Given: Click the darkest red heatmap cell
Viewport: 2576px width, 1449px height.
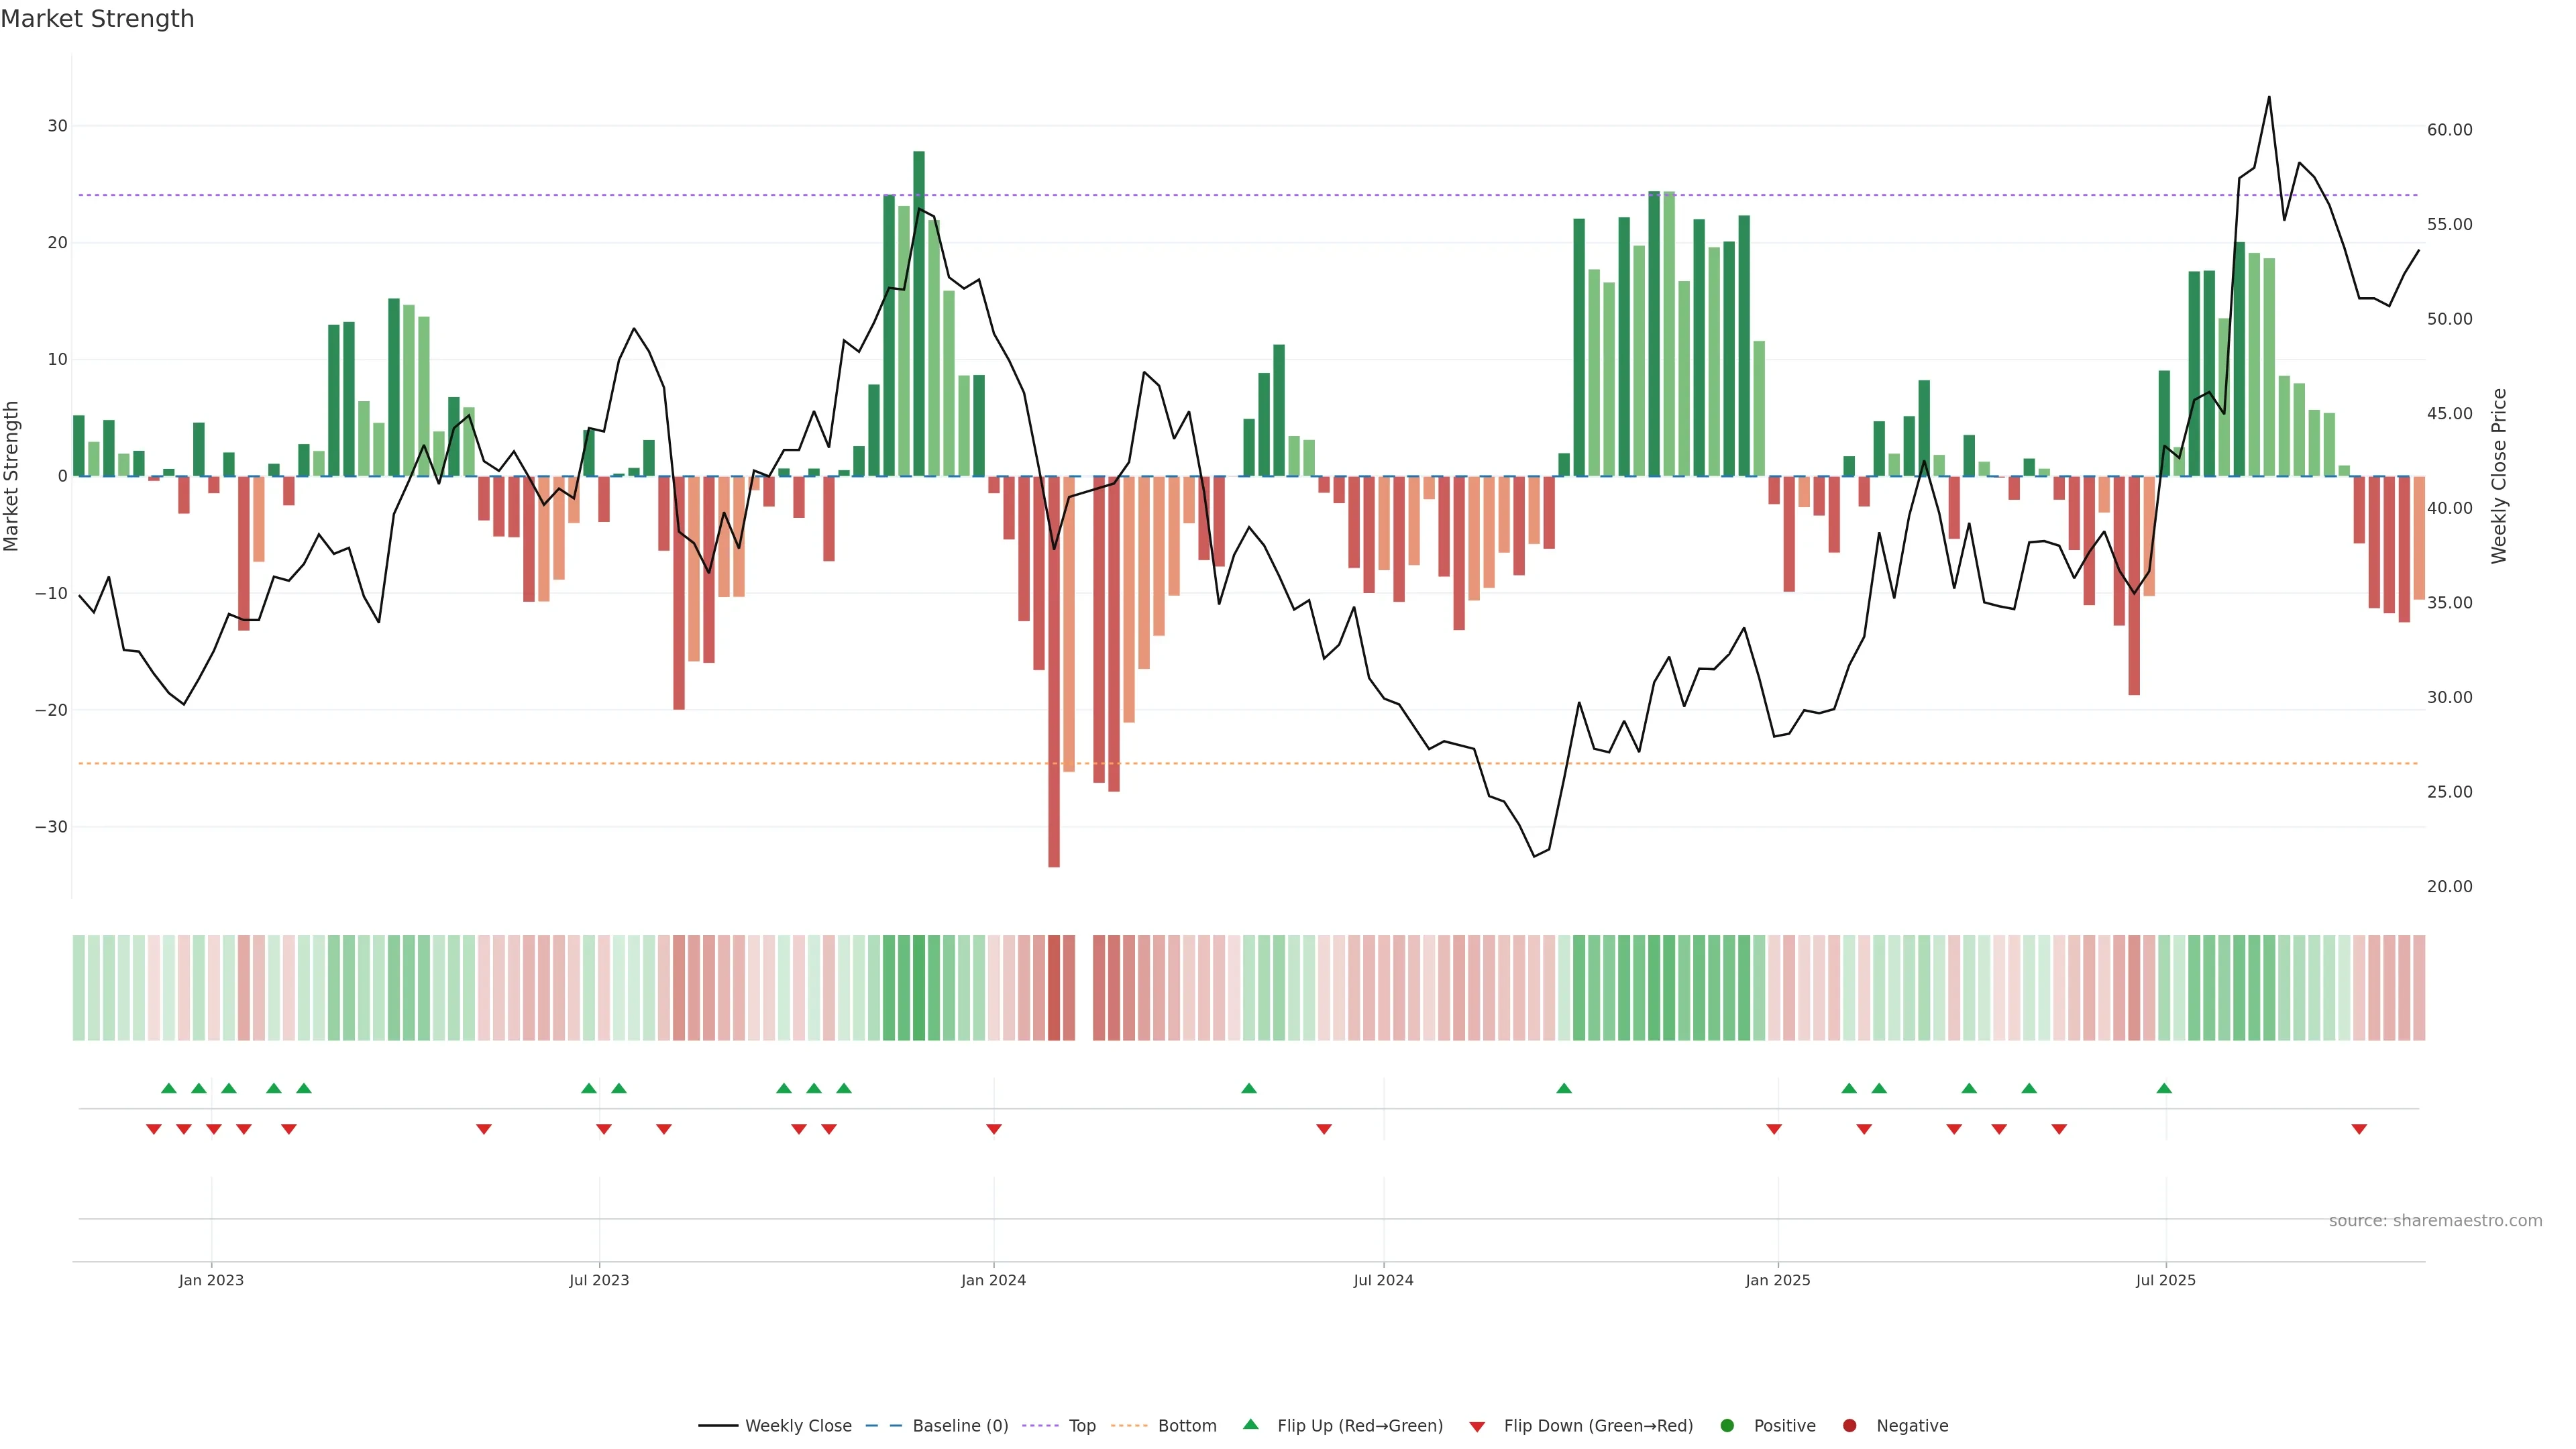Looking at the screenshot, I should [1054, 987].
